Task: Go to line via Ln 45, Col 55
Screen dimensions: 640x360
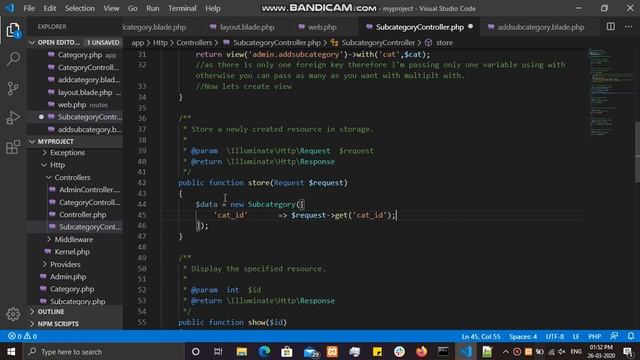Action: coord(481,337)
